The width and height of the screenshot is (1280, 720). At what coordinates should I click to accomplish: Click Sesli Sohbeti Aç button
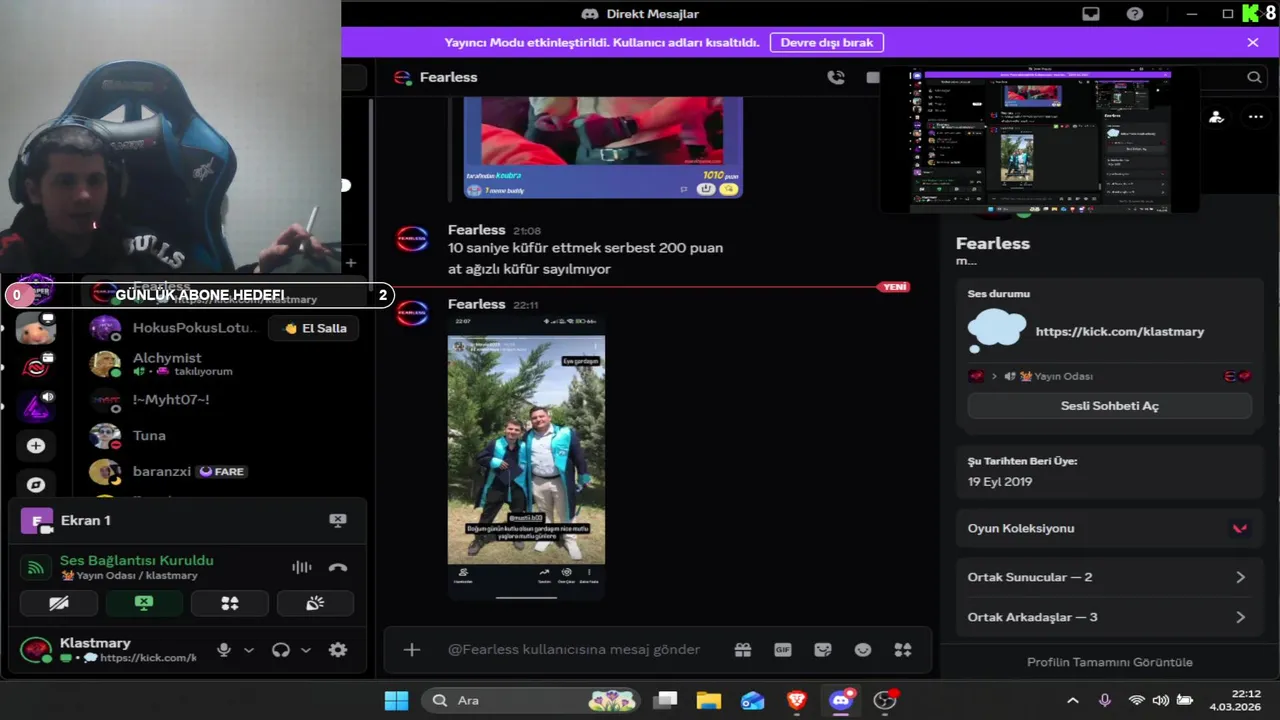click(x=1109, y=406)
